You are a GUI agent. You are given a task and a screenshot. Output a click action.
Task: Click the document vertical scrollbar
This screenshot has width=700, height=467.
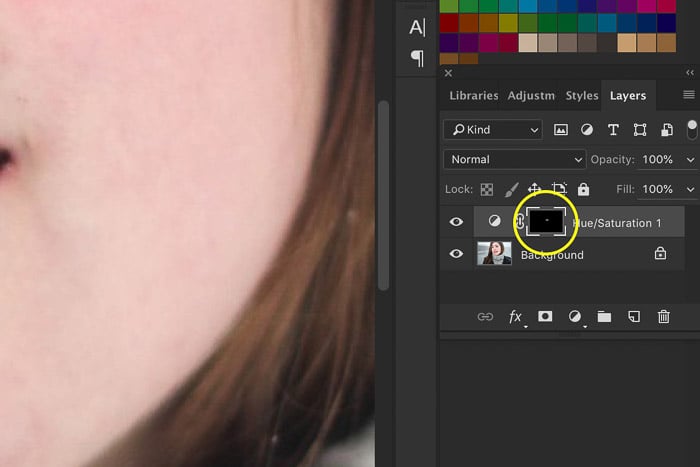coord(383,196)
